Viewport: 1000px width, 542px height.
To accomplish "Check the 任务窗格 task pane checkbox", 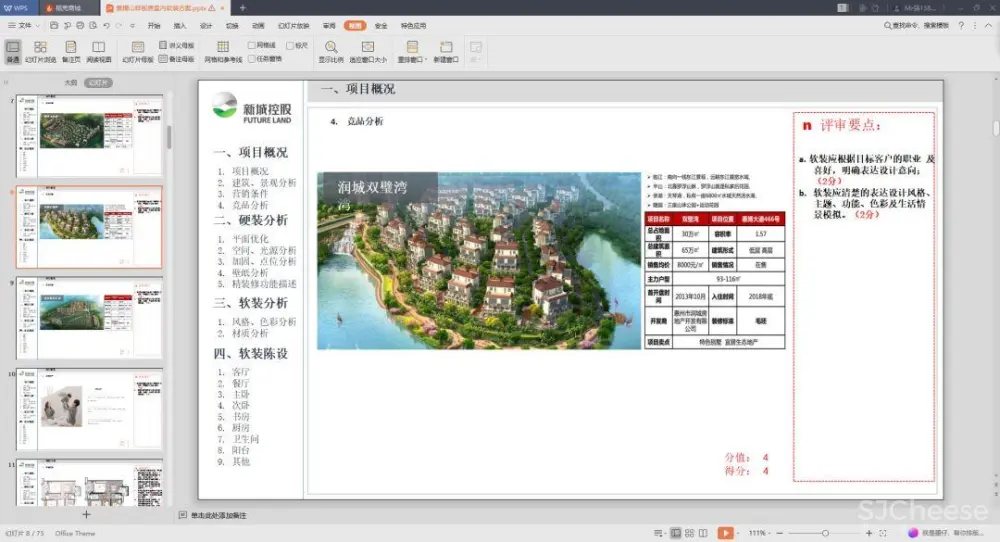I will pyautogui.click(x=252, y=58).
